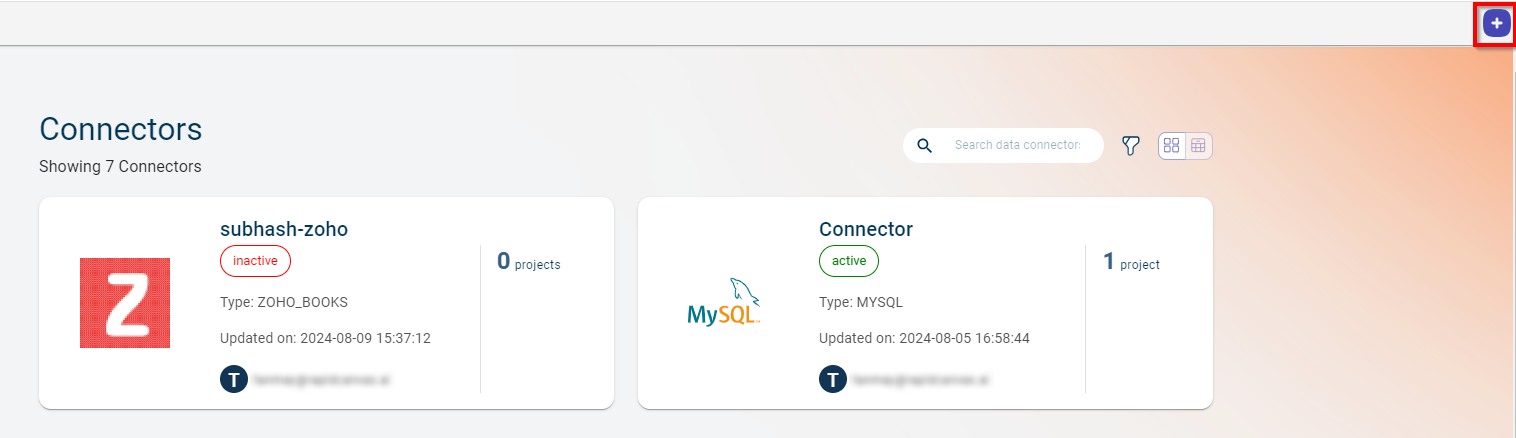Open the MySQL connector named Connector
Screen dimensions: 1516x438
tap(866, 229)
